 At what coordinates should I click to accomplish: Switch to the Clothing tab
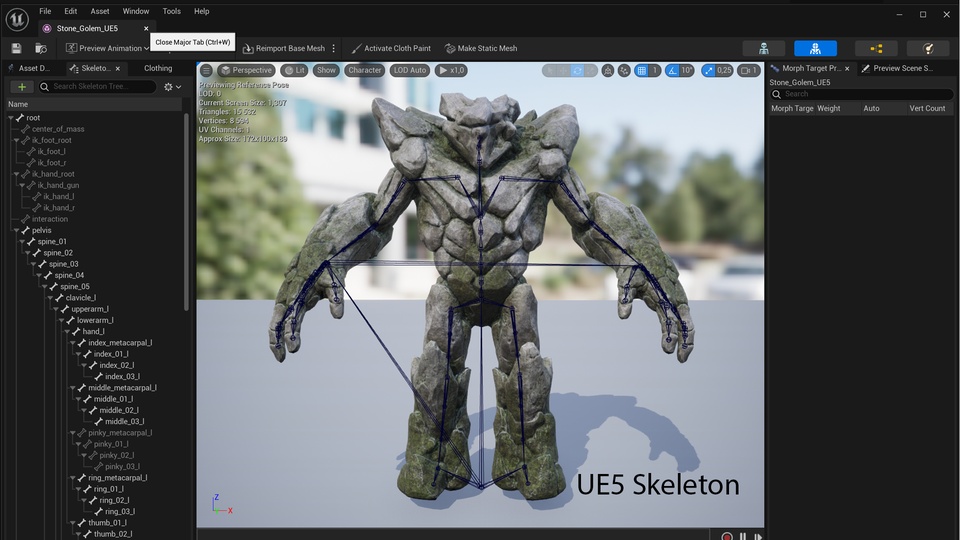158,68
